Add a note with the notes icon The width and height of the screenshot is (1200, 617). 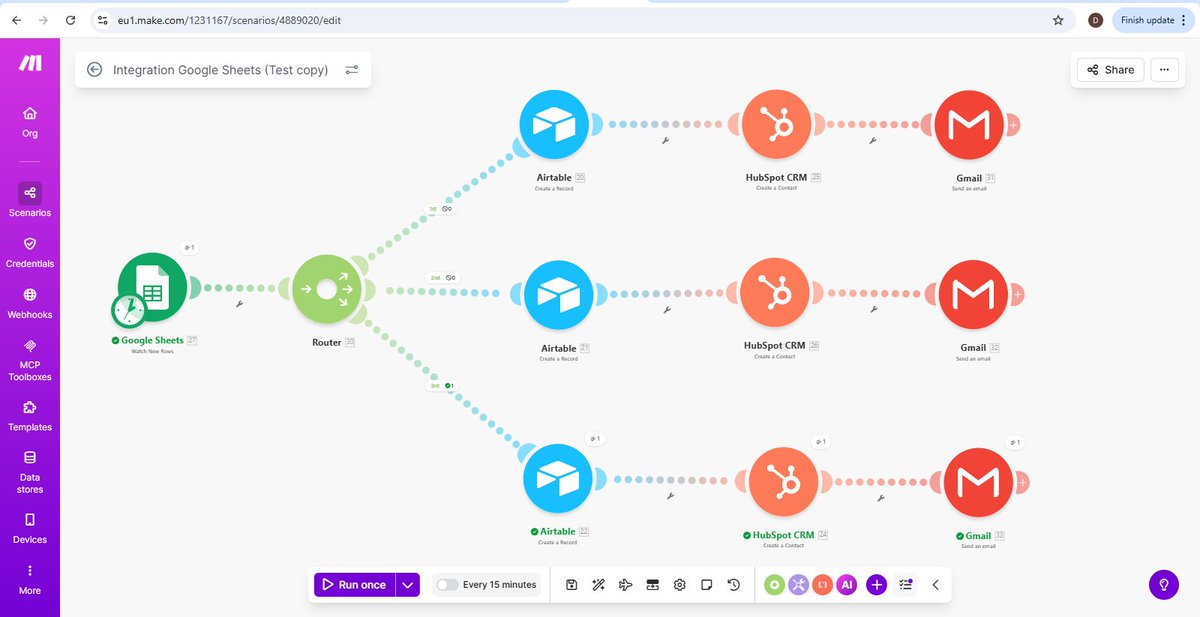[x=706, y=585]
